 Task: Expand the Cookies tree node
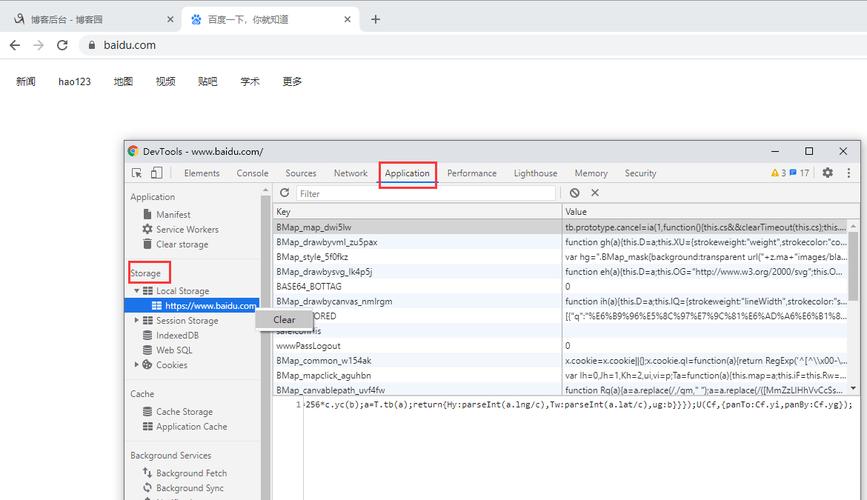tap(136, 364)
